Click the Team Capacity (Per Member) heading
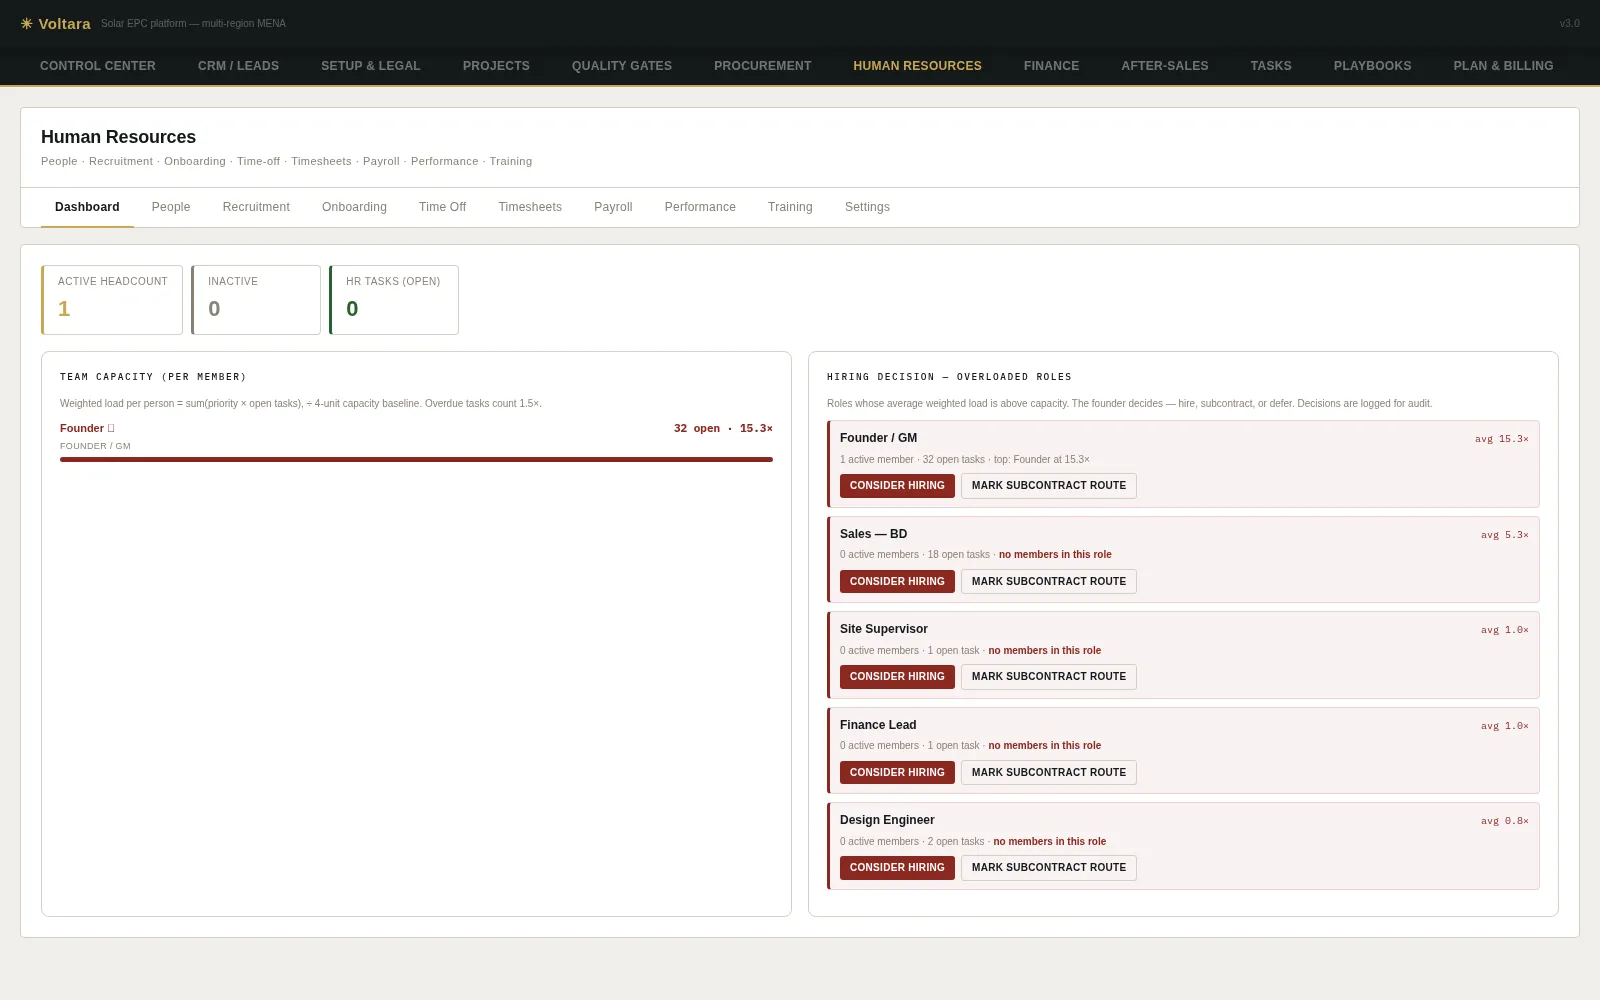Viewport: 1600px width, 1000px height. (153, 377)
